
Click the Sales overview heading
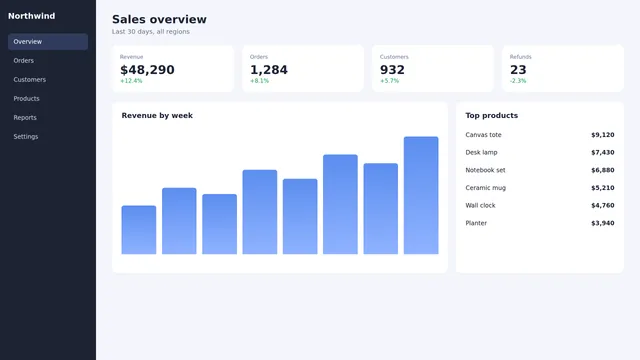coord(159,19)
